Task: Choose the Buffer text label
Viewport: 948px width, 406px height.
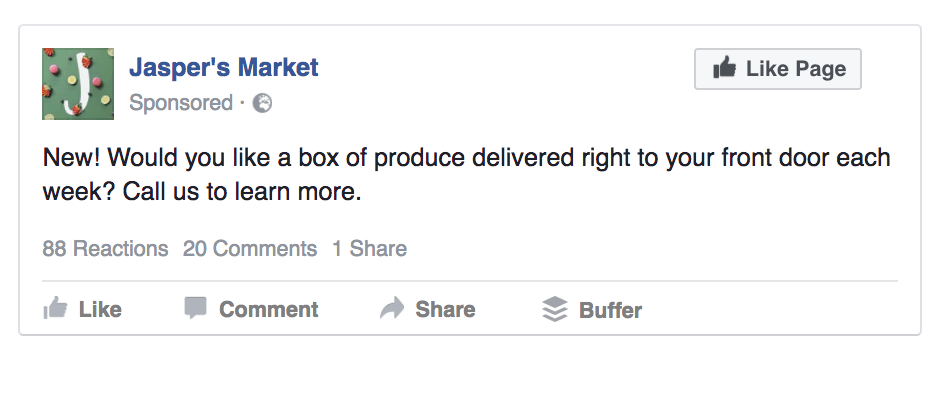Action: click(610, 310)
